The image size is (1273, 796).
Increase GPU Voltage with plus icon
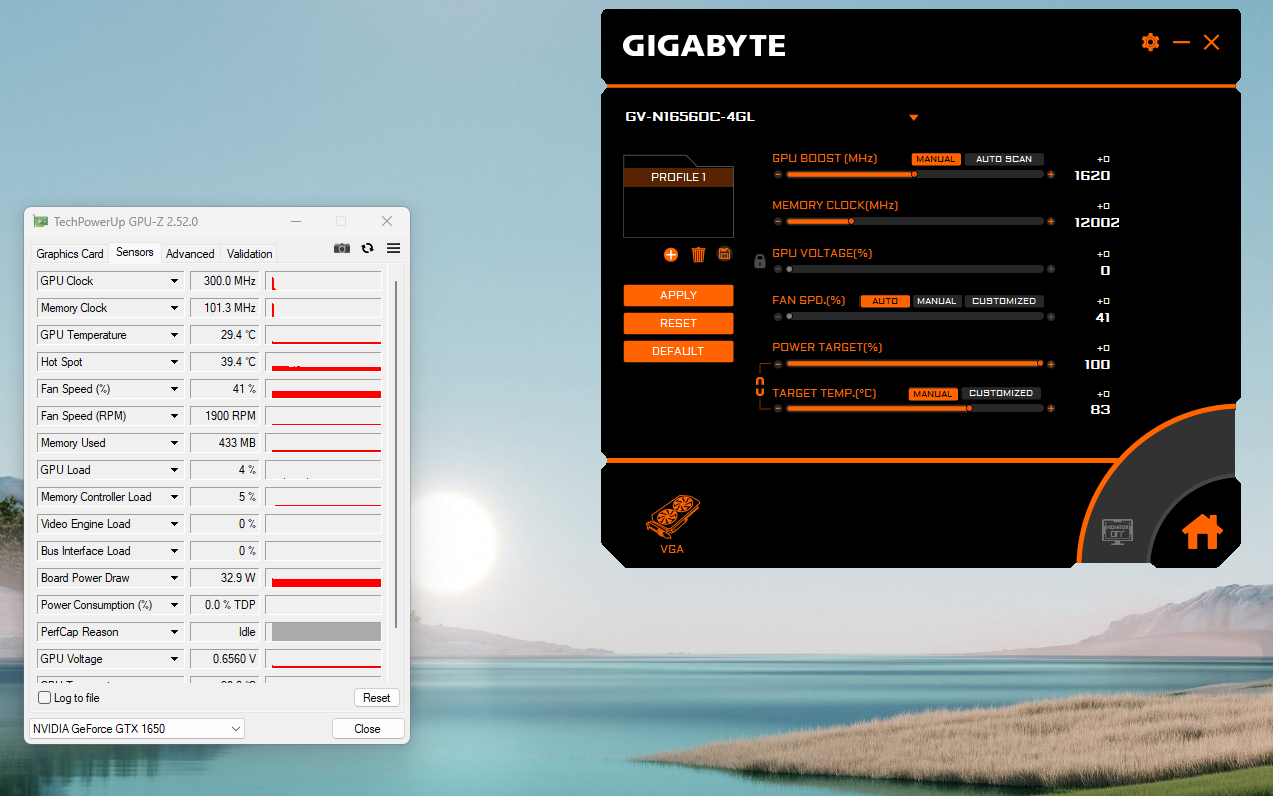pos(1051,269)
